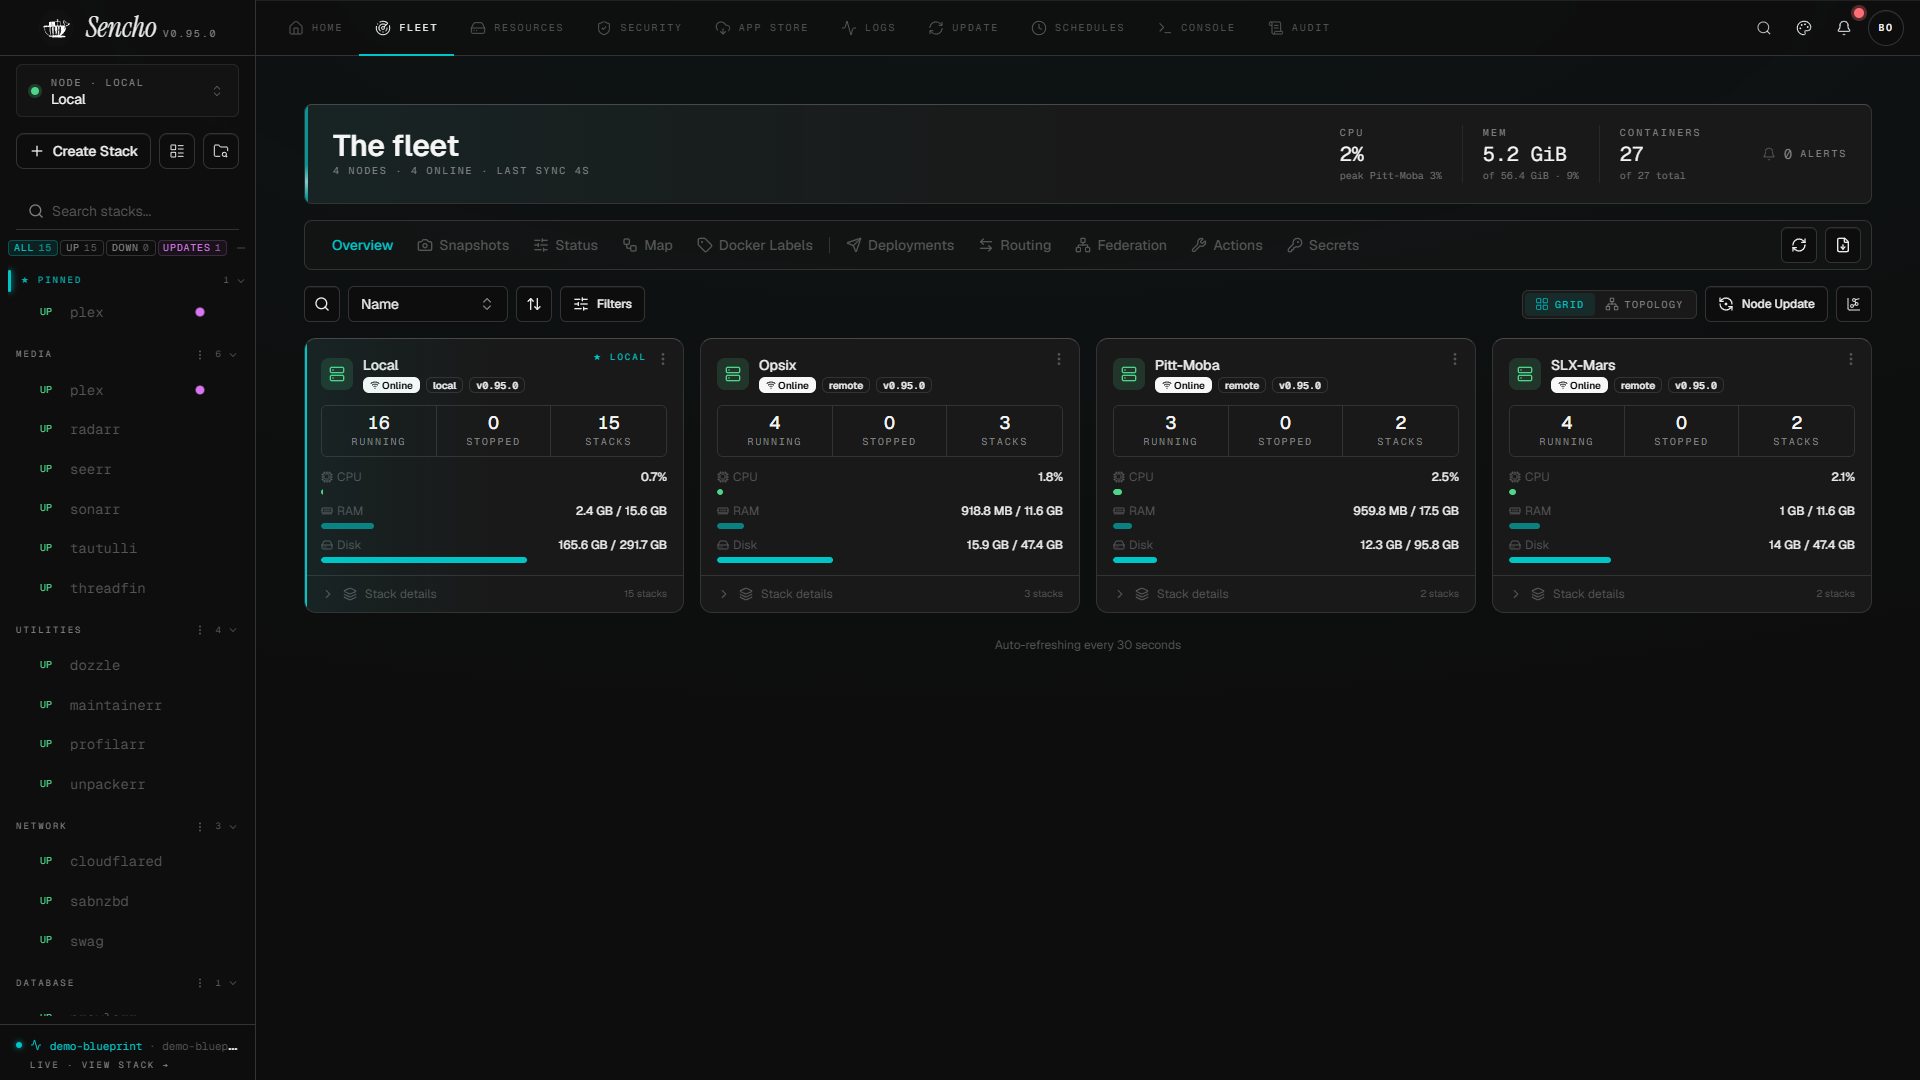The height and width of the screenshot is (1080, 1920).
Task: Open the chart icon next to Node Update
Action: click(x=1854, y=304)
